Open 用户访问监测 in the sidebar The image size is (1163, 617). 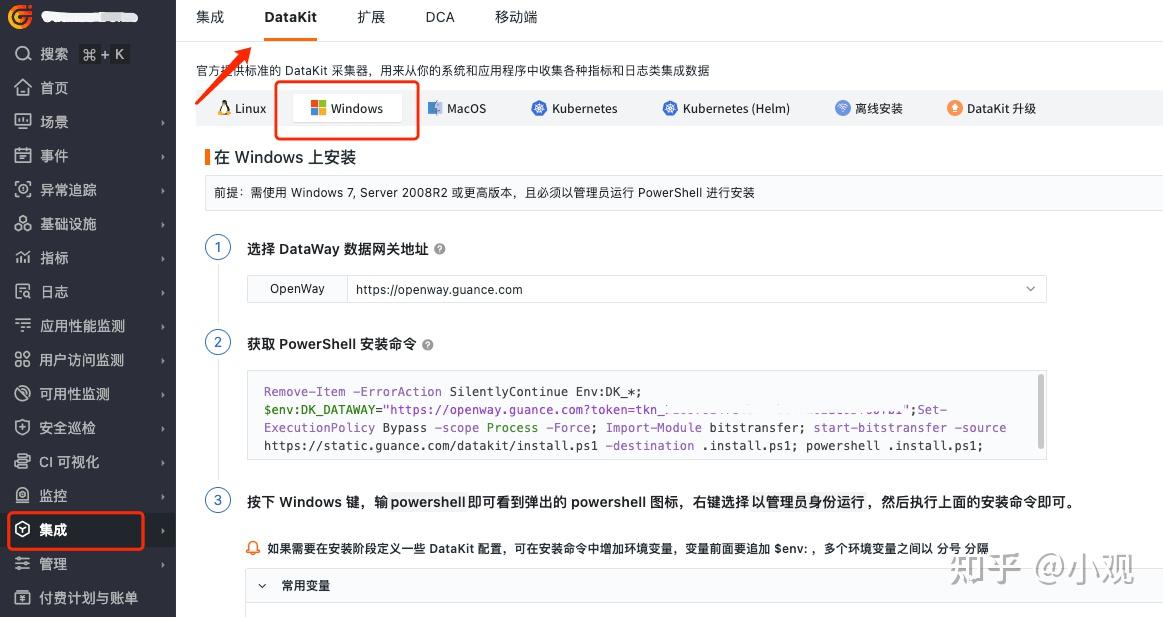[82, 360]
